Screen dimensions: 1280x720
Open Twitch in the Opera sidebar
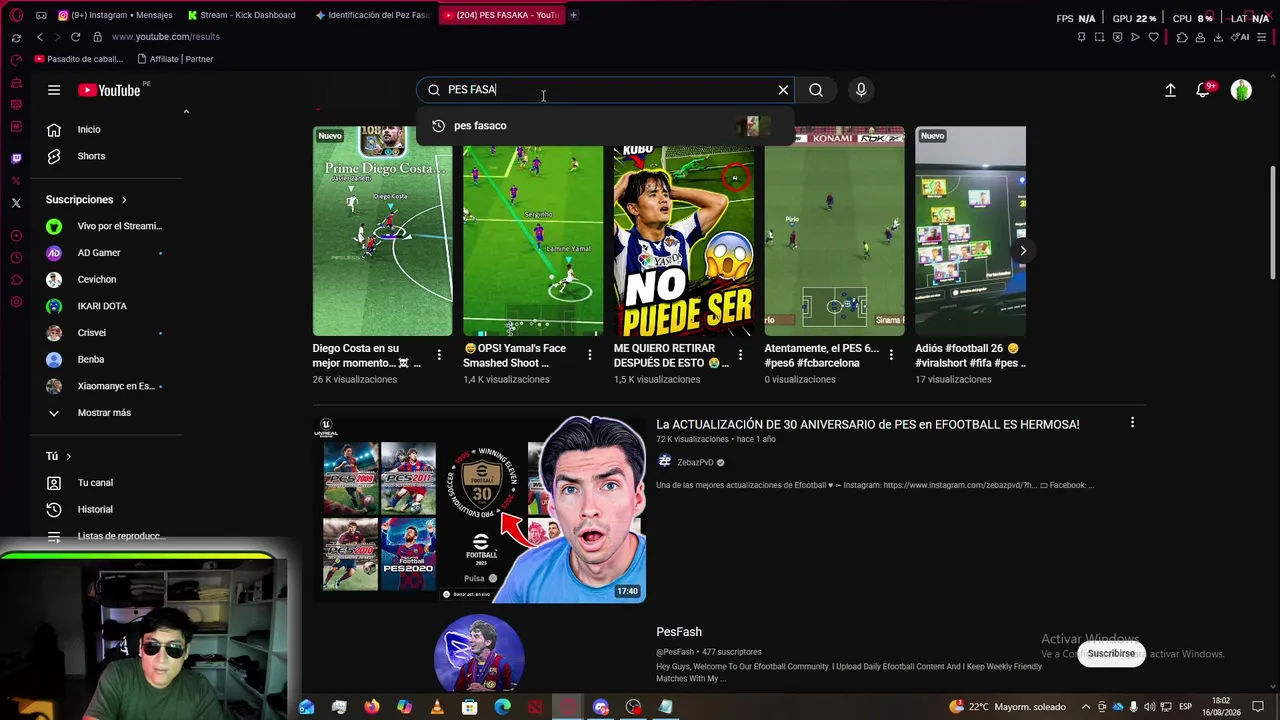(16, 158)
